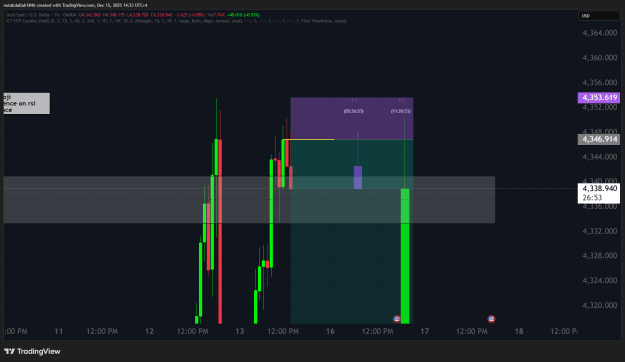
Task: Open the economic event flag icon near the 18 label
Action: 491,319
